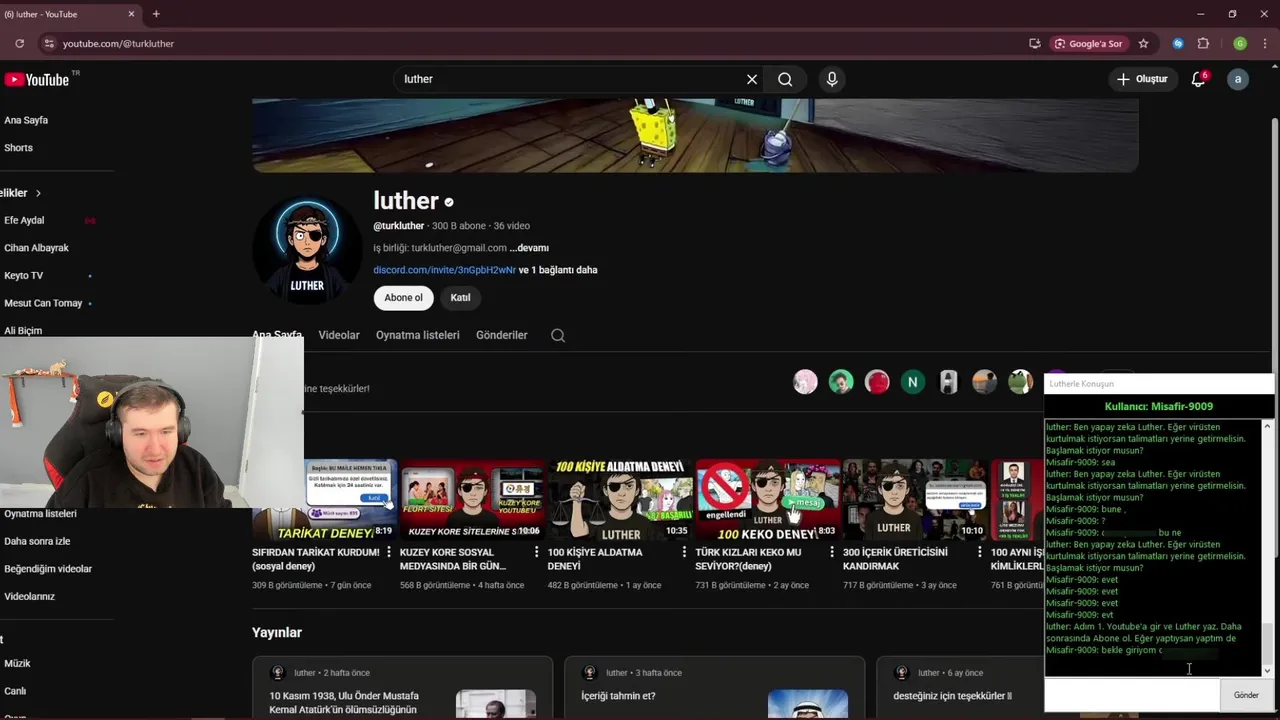Click the Katıl join button
Viewport: 1280px width, 720px height.
point(460,297)
